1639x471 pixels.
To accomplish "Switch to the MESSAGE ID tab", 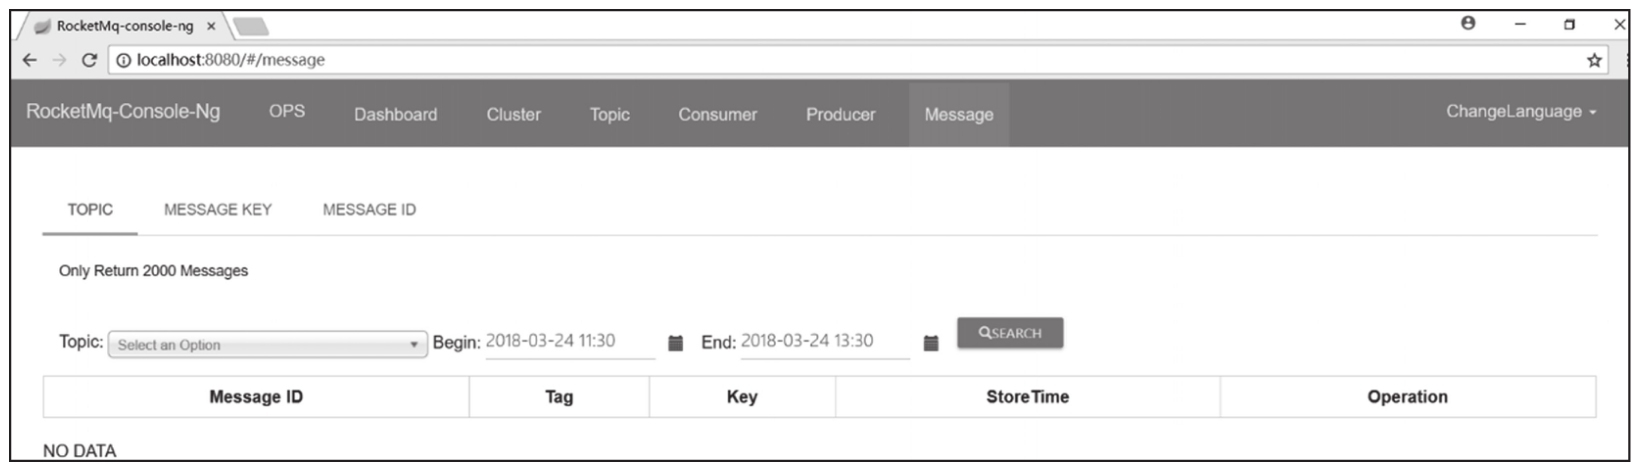I will [x=369, y=210].
